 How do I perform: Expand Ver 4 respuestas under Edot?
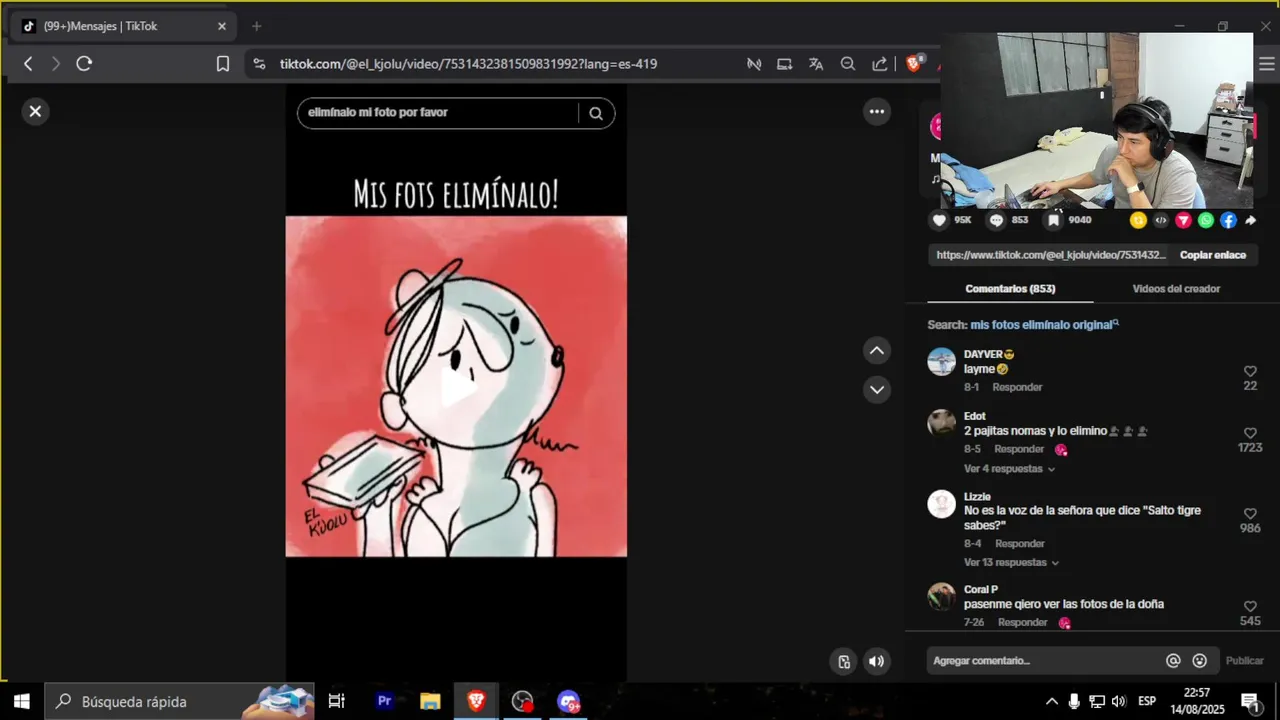point(1009,469)
